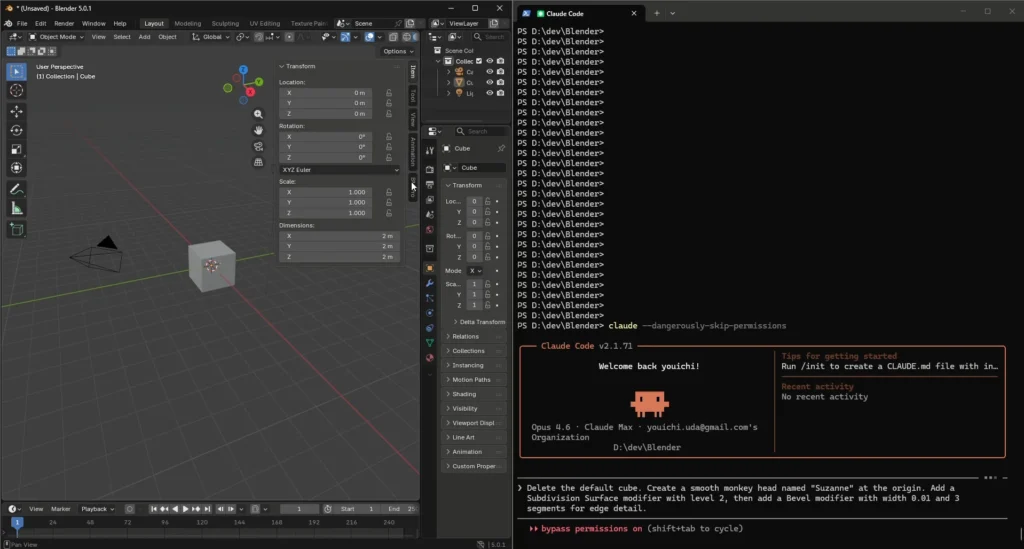Expand the Delta Transform subpanel
Screen dimensions: 1024x549
point(479,322)
